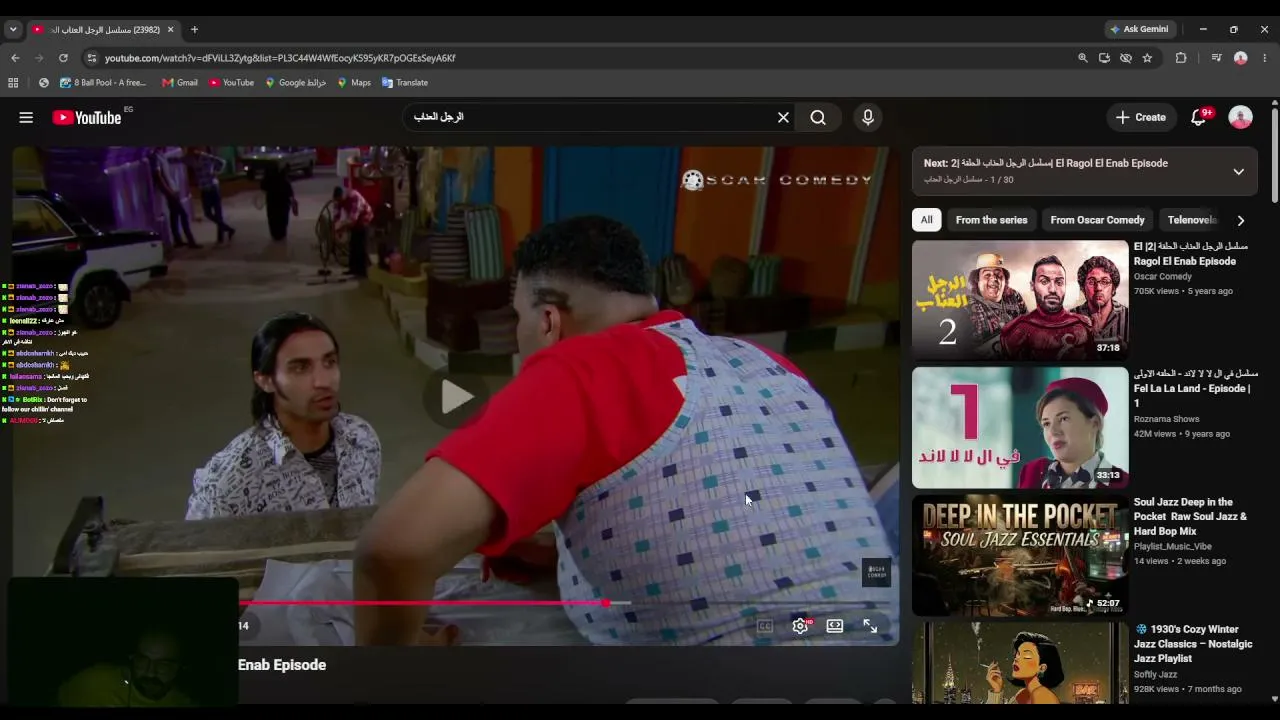Open the 8 Ball Pool bookmark
Viewport: 1280px width, 720px height.
[103, 83]
